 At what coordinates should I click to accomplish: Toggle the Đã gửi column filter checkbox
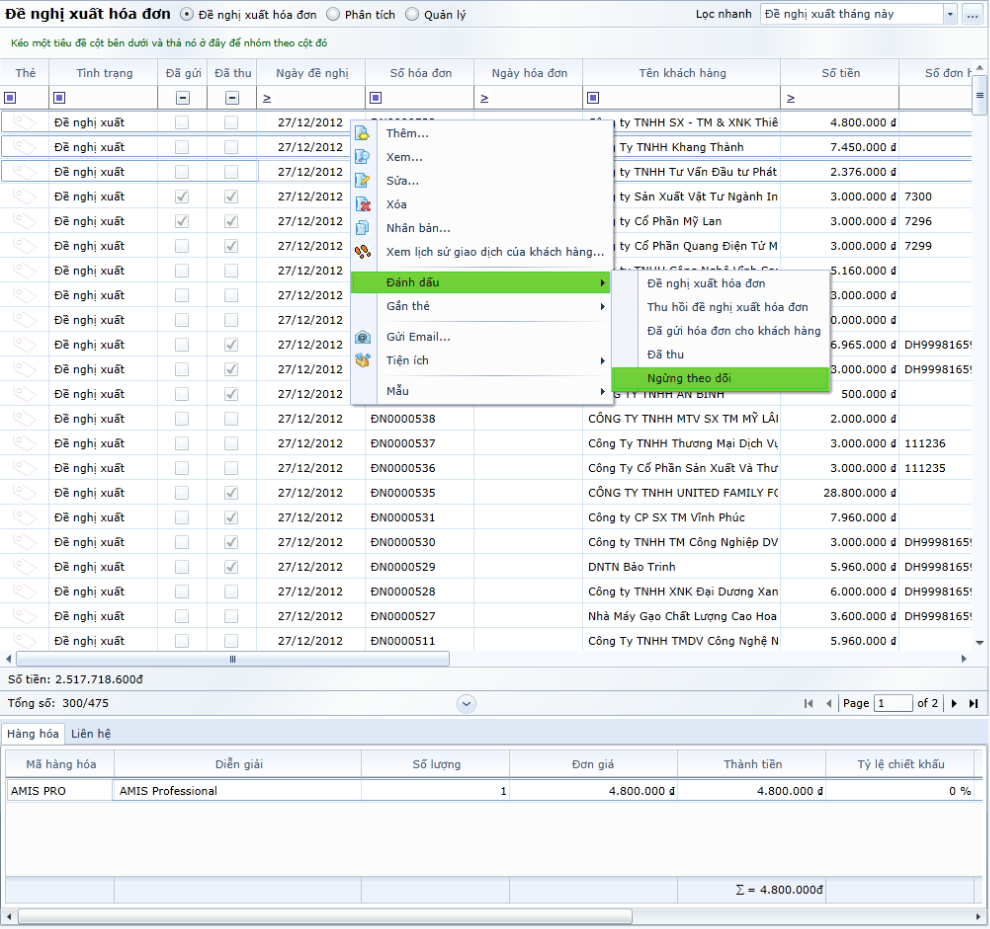[x=182, y=98]
